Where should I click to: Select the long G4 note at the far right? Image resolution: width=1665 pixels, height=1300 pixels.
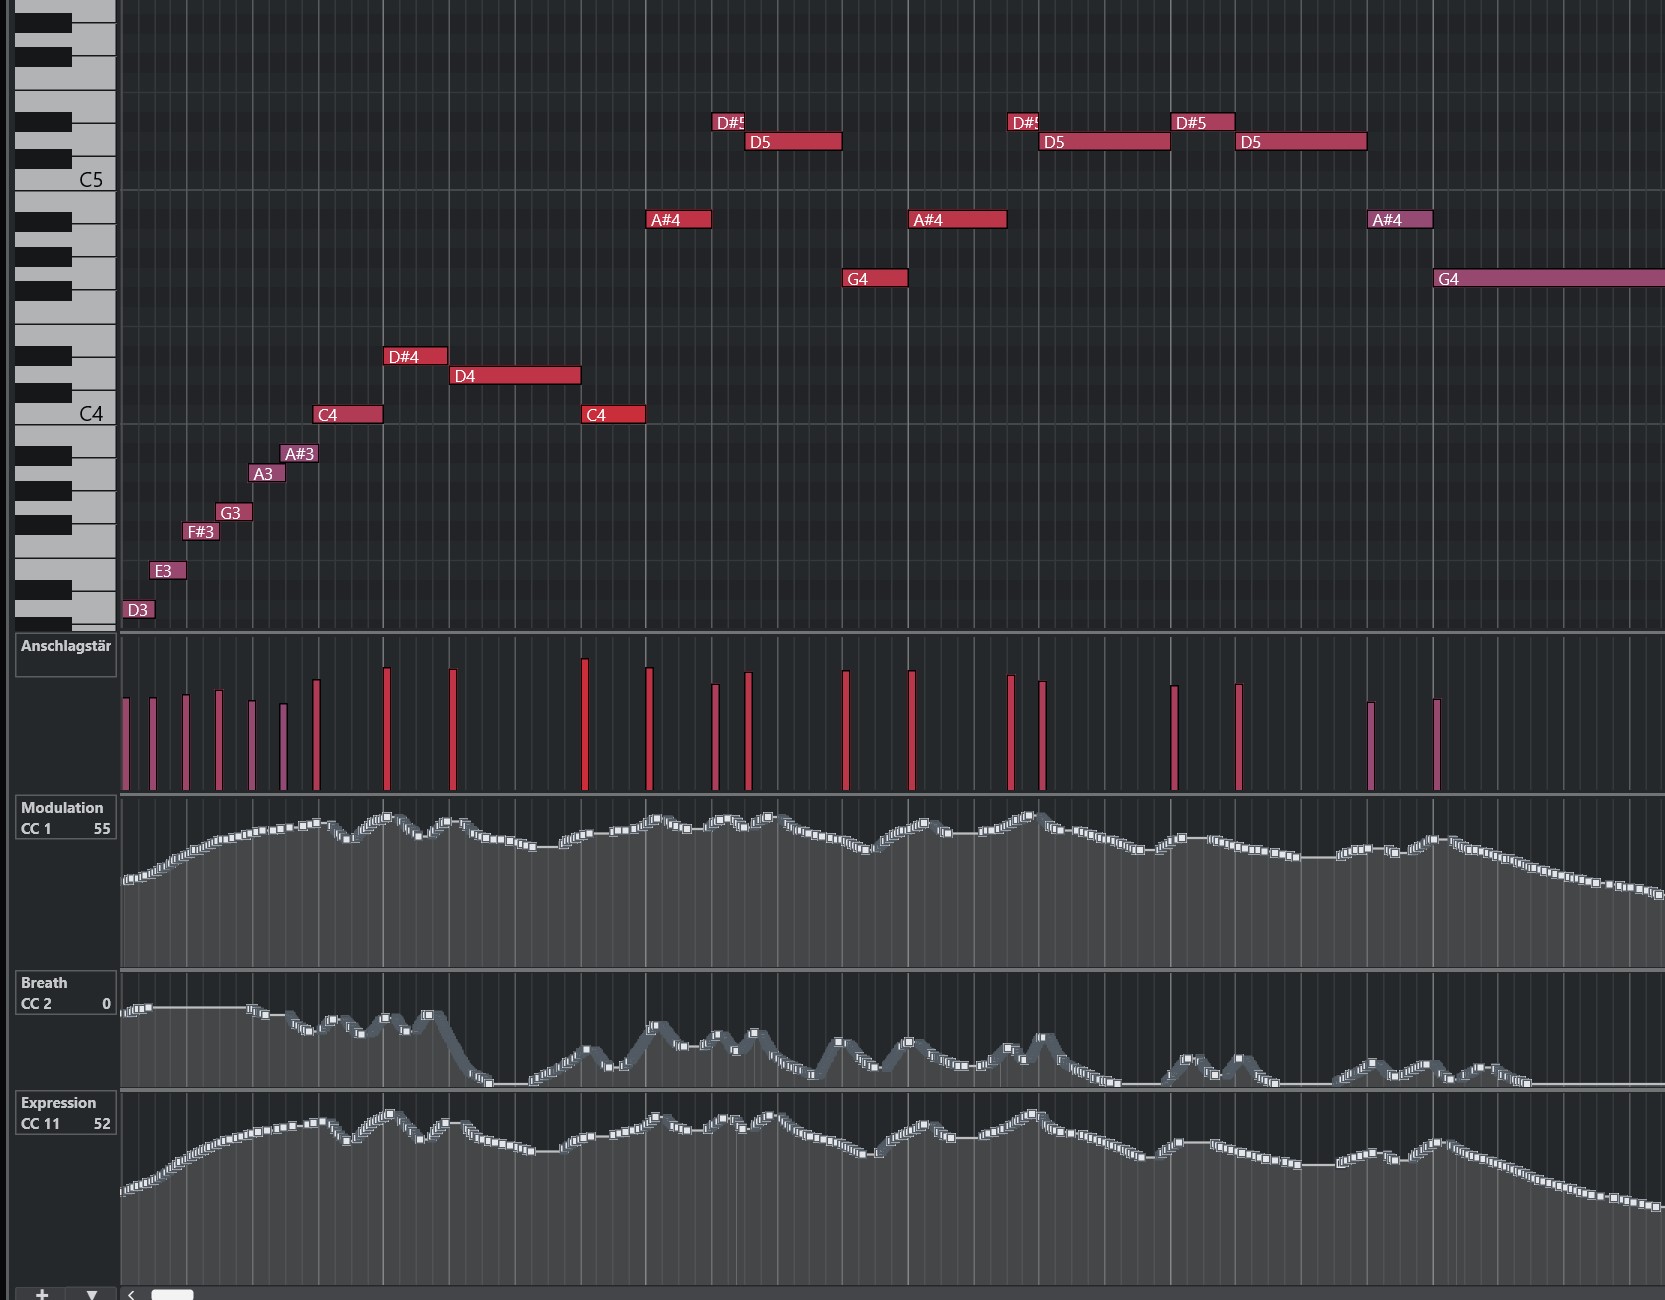[1548, 279]
